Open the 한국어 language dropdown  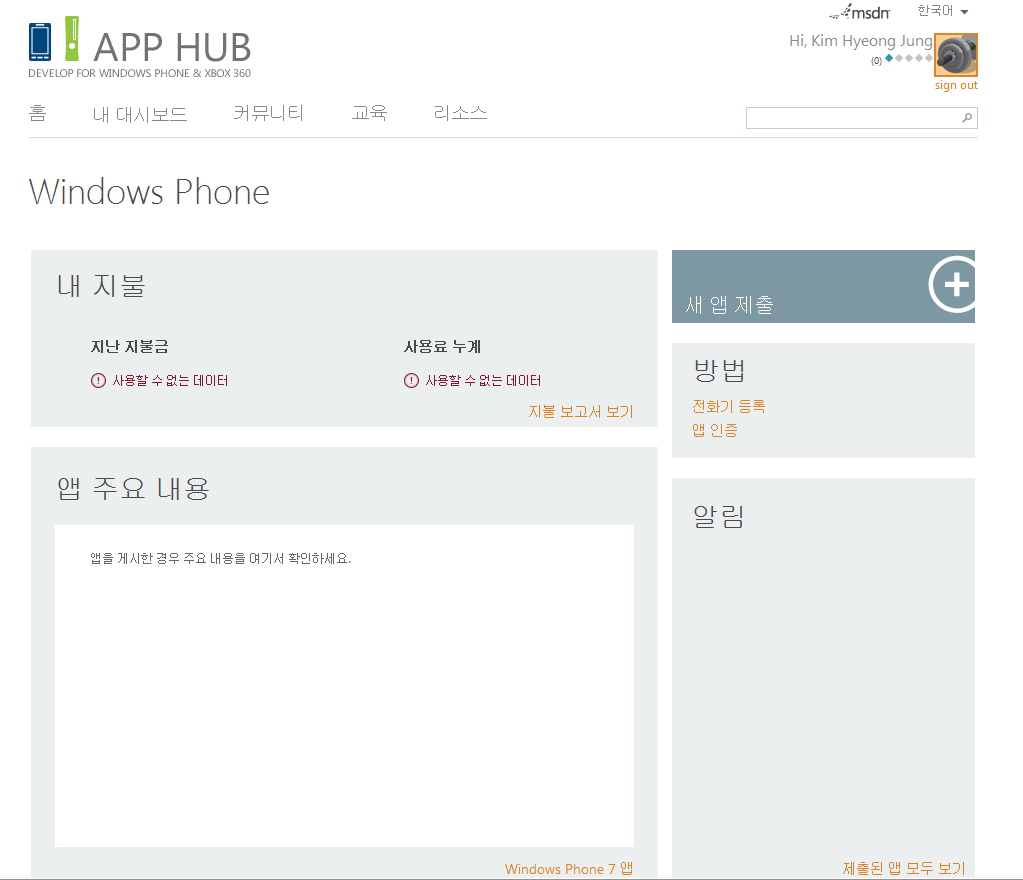click(x=943, y=11)
